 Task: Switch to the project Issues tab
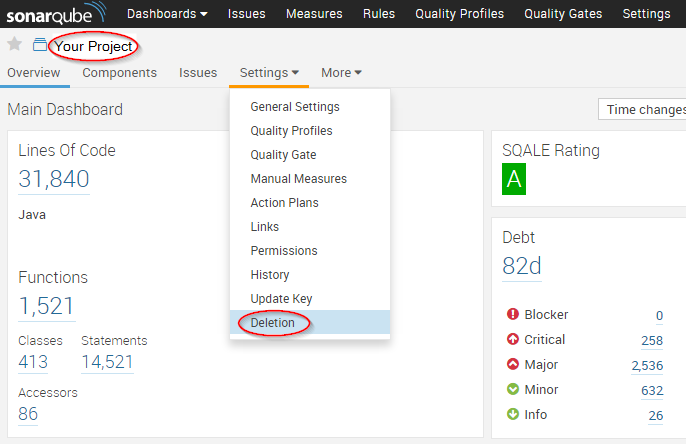(x=198, y=73)
